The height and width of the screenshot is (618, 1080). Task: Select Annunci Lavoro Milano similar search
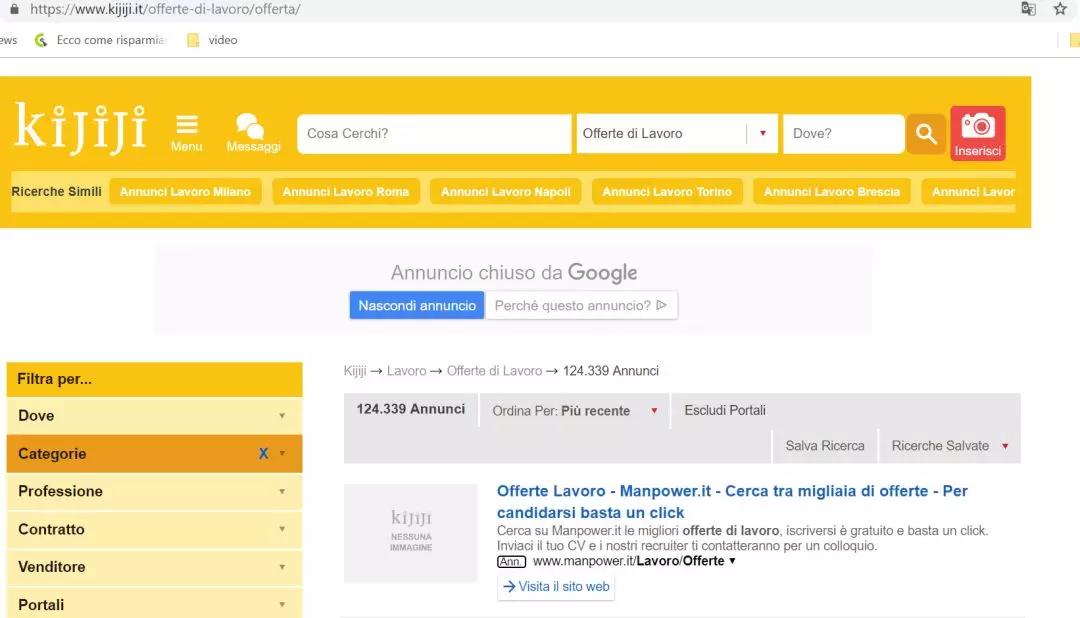point(185,192)
